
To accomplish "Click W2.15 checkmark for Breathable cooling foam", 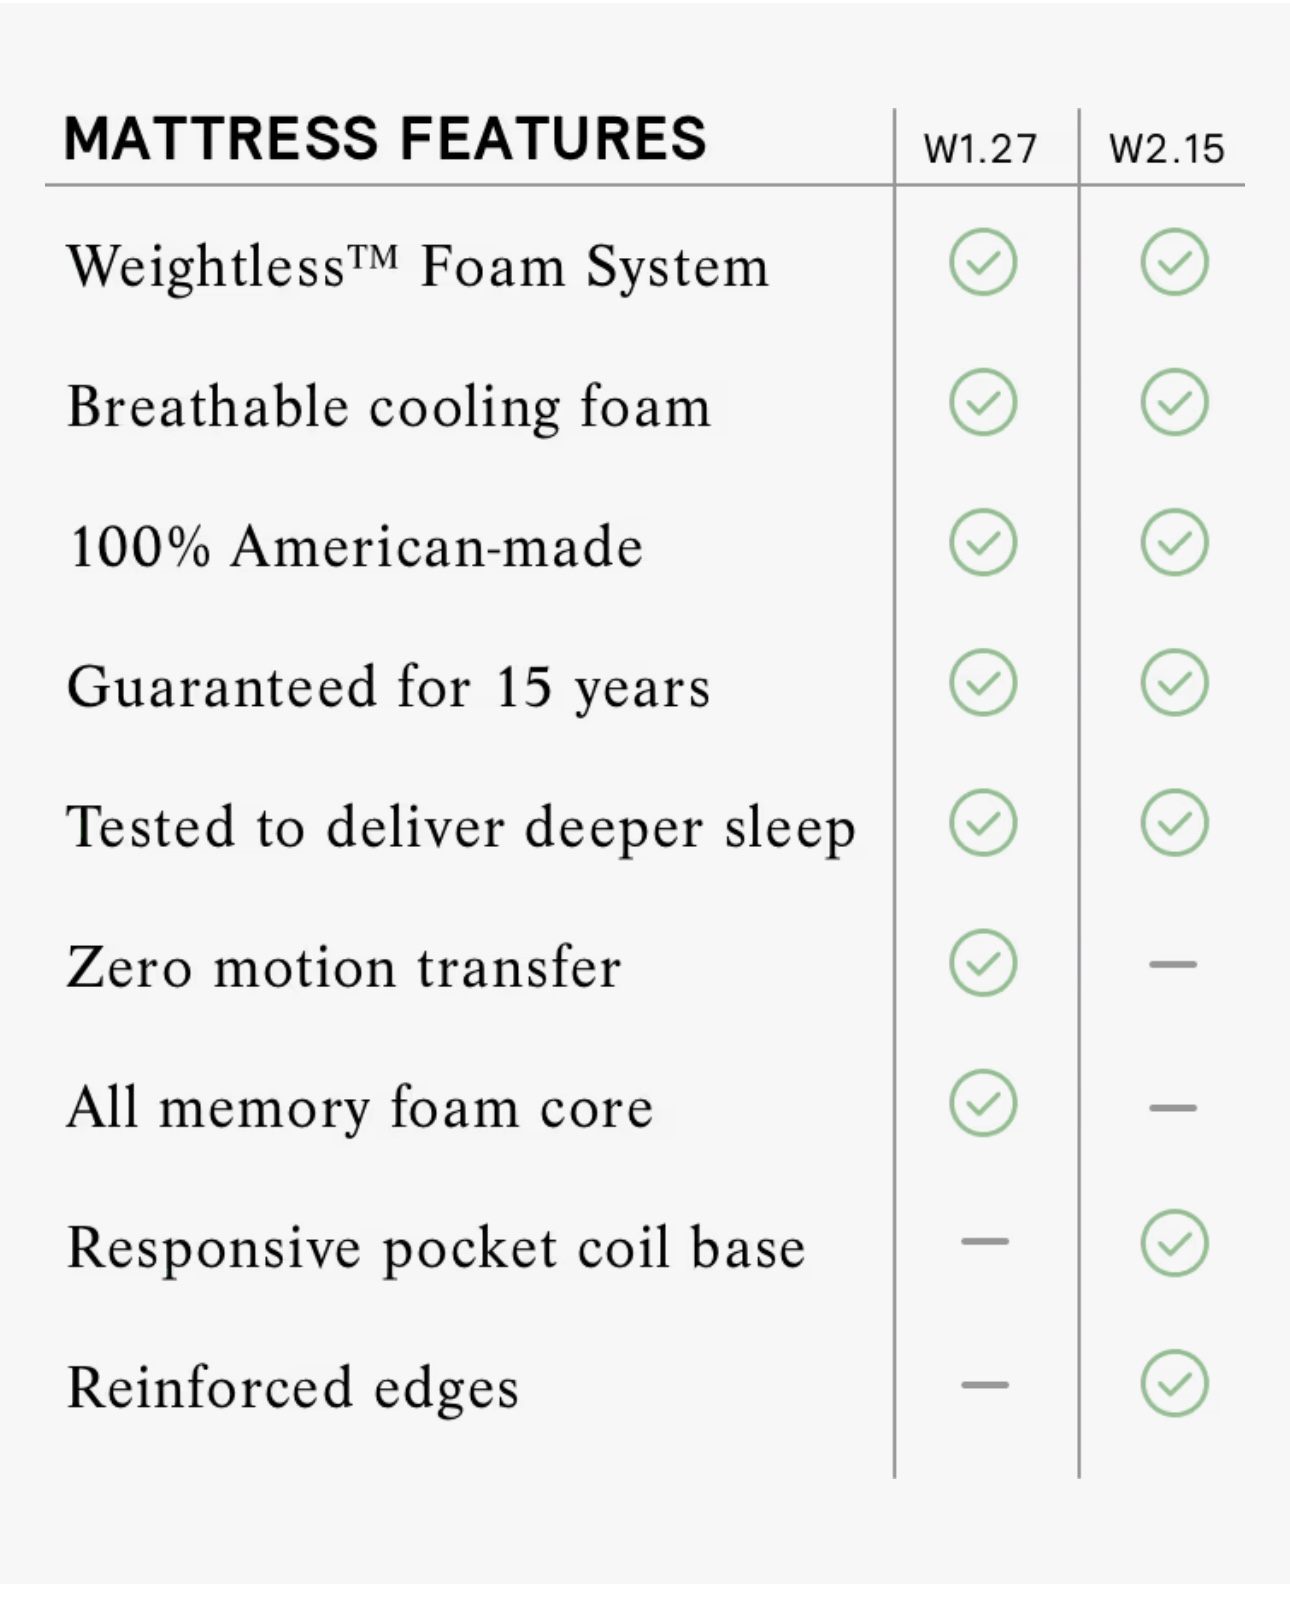I will (x=1174, y=403).
